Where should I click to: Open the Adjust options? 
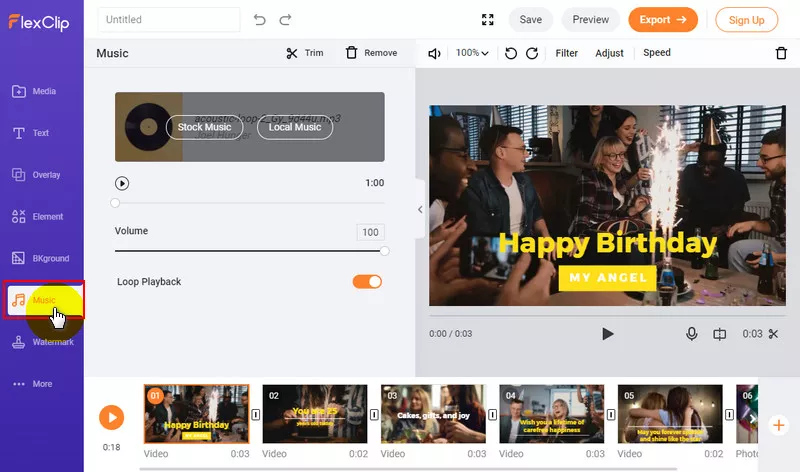point(609,53)
